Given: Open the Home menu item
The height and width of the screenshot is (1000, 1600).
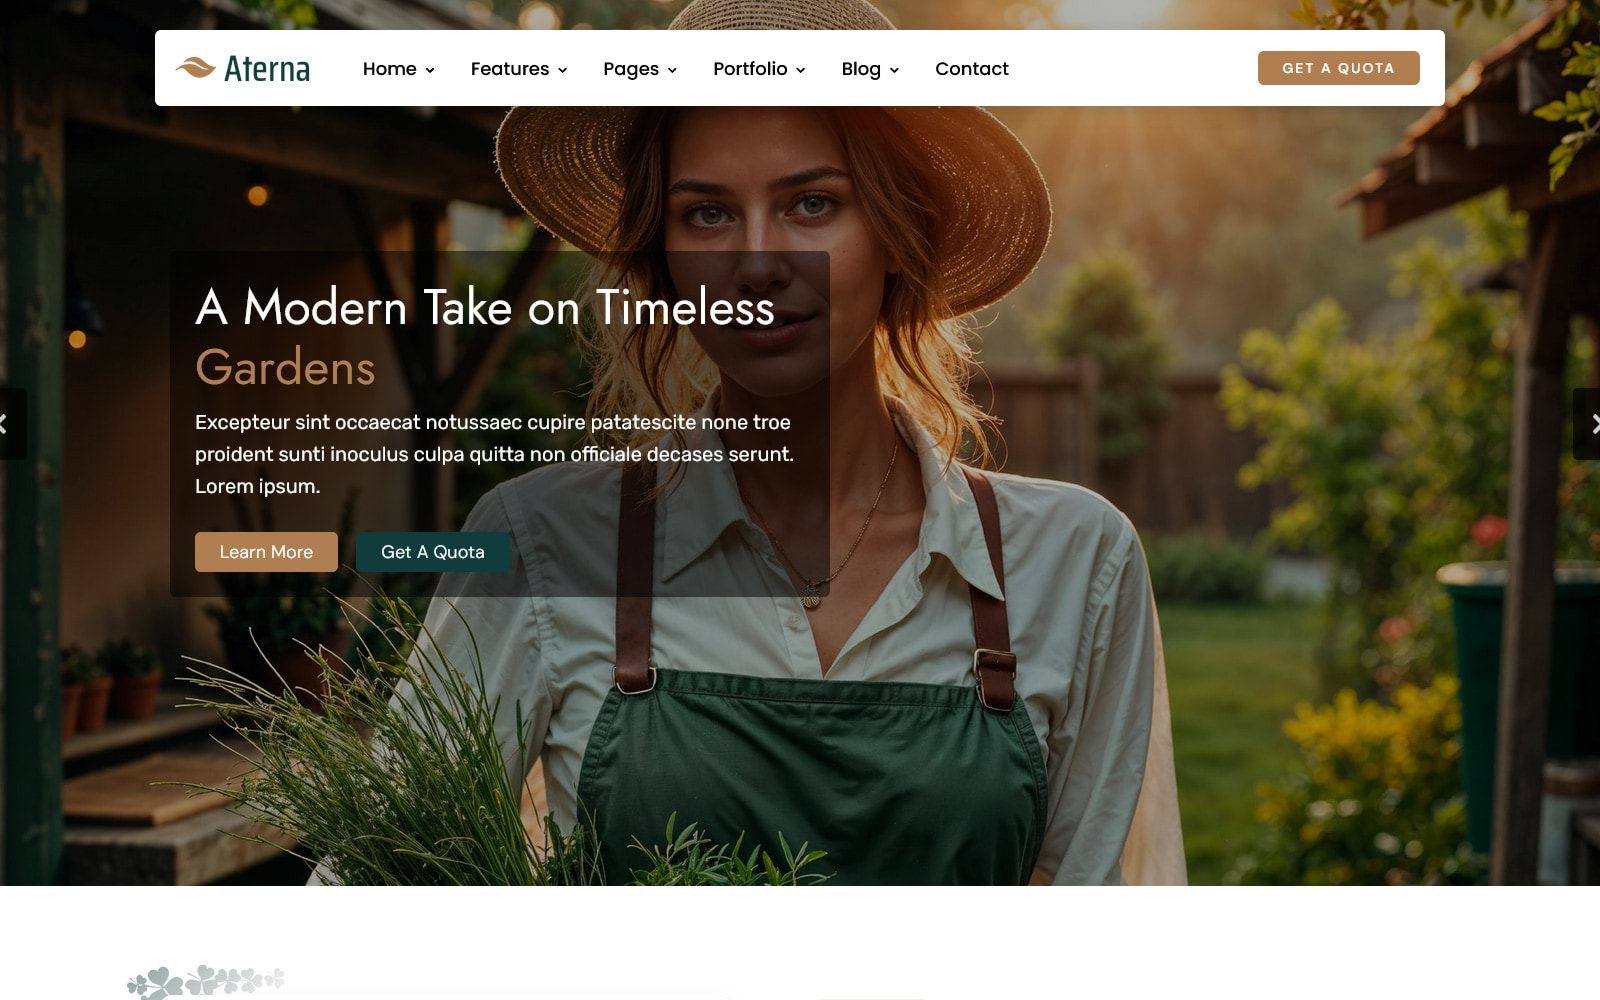Looking at the screenshot, I should 390,69.
